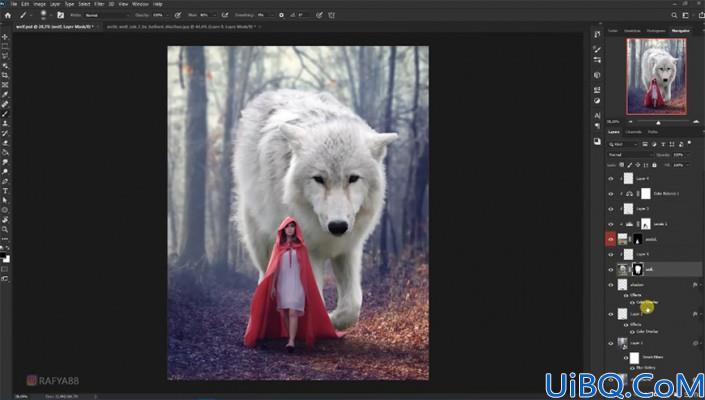Click the Navigator zoom-out small mountains button

pyautogui.click(x=630, y=121)
